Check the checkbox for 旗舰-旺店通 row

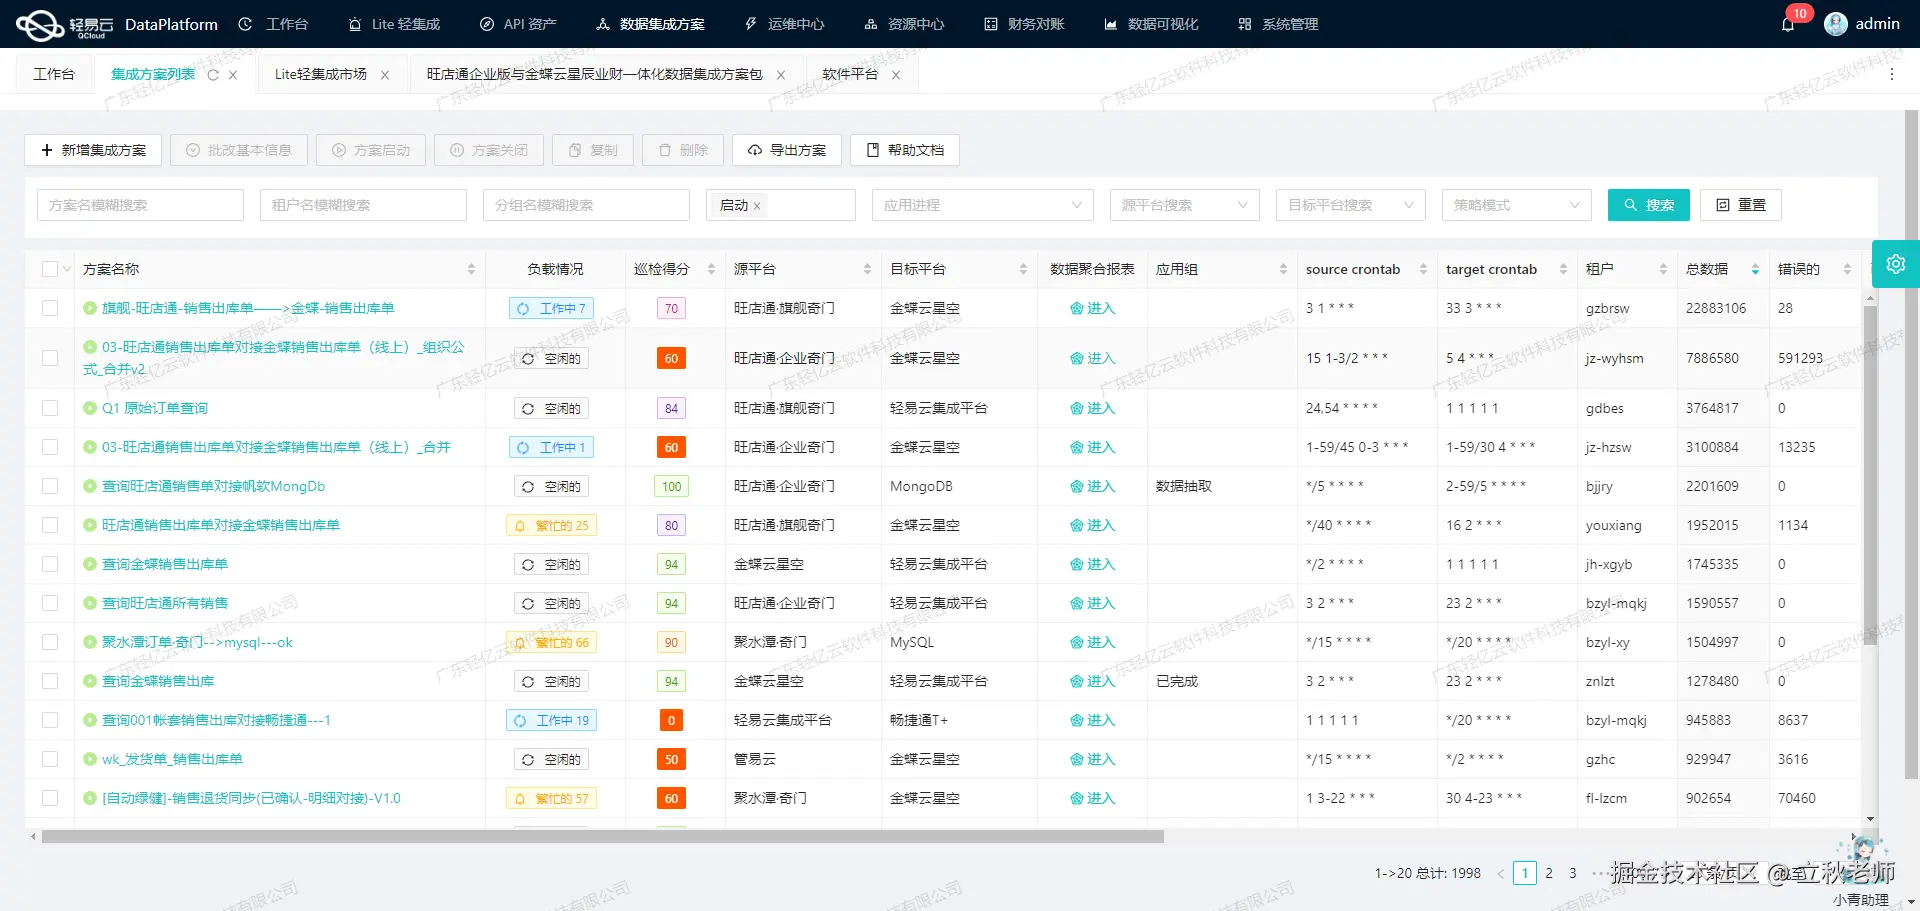pos(50,308)
